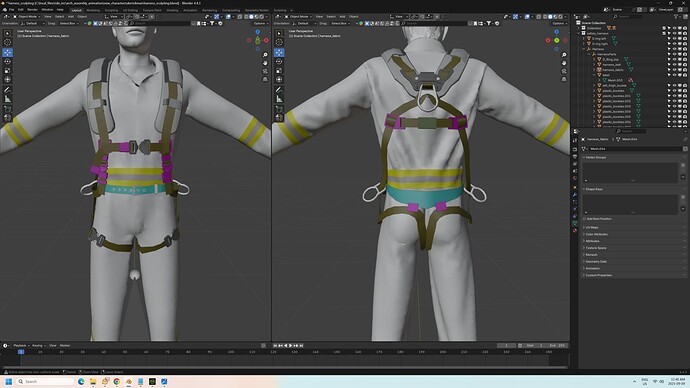This screenshot has height=388, width=690.
Task: Open Options in left viewport header
Action: (x=260, y=23)
